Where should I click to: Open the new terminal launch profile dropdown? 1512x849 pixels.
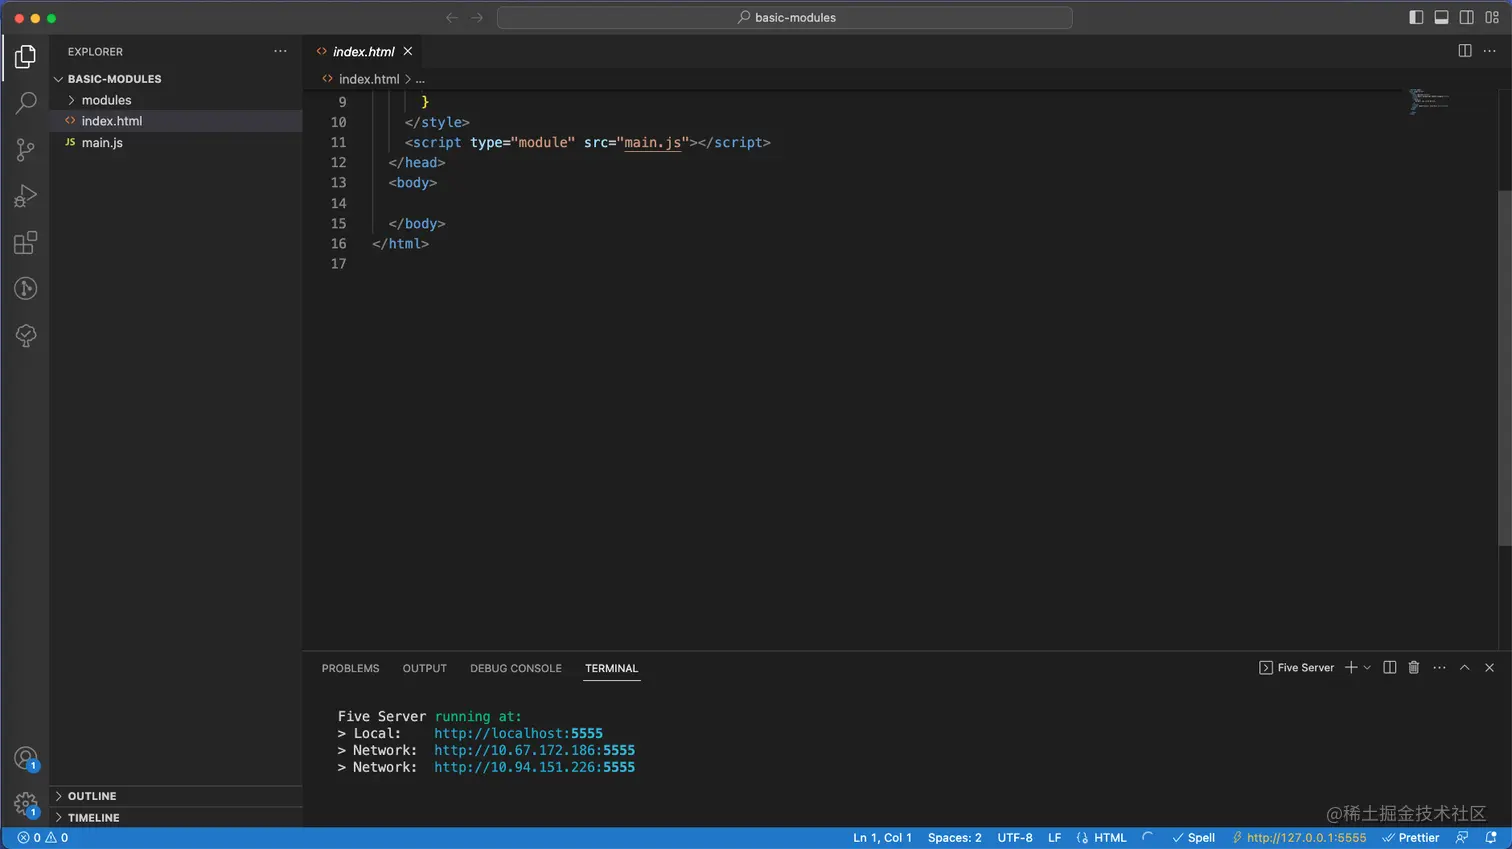coord(1367,668)
